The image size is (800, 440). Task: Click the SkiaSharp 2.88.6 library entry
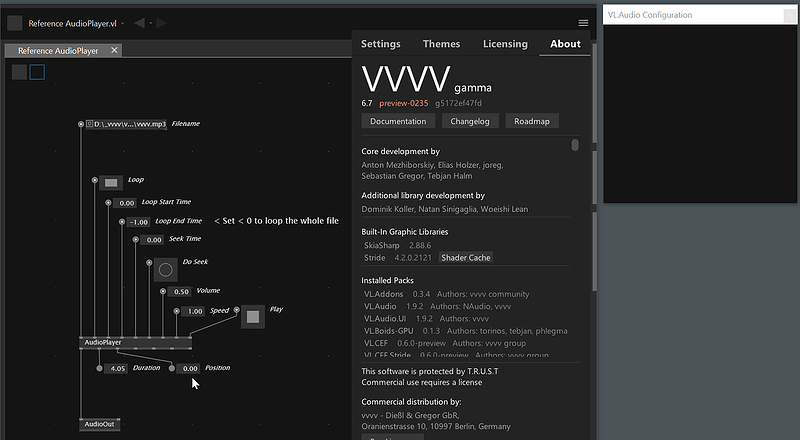[397, 246]
